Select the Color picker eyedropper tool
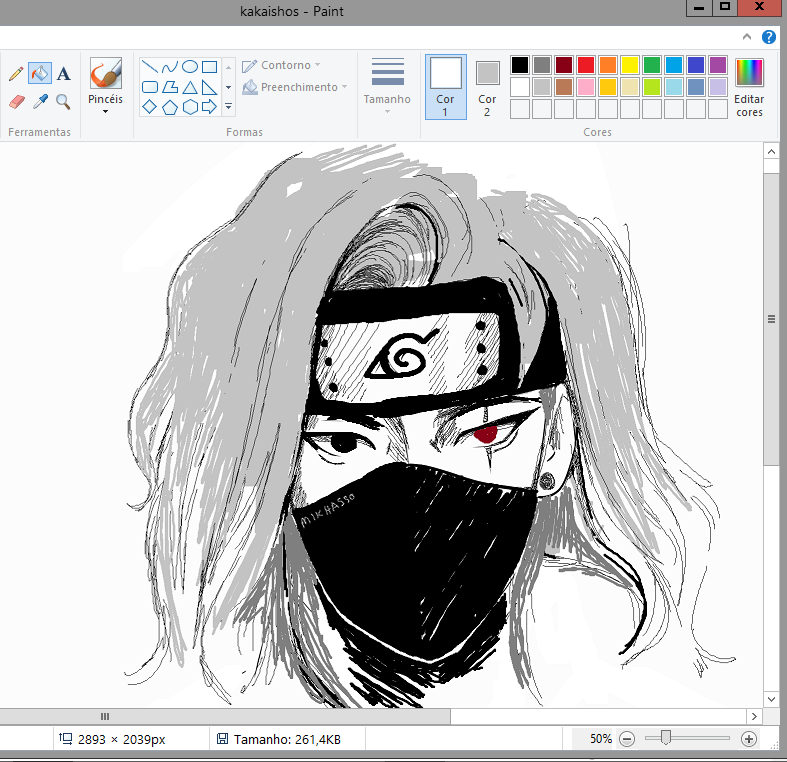 point(40,102)
